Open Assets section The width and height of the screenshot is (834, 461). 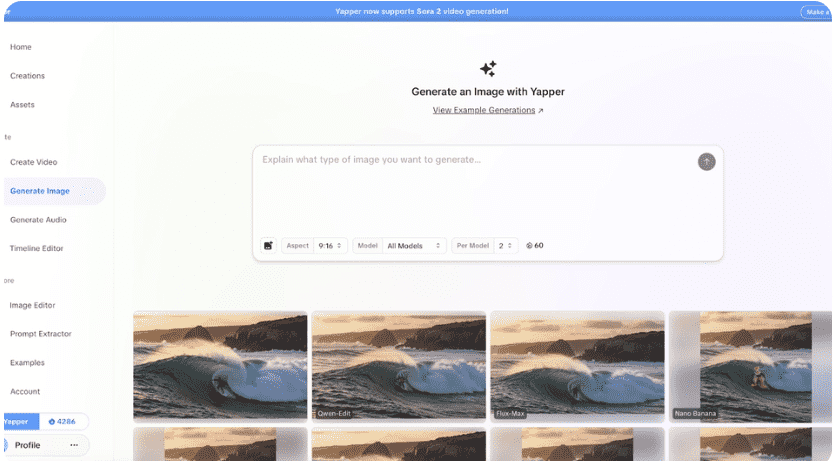[x=22, y=105]
